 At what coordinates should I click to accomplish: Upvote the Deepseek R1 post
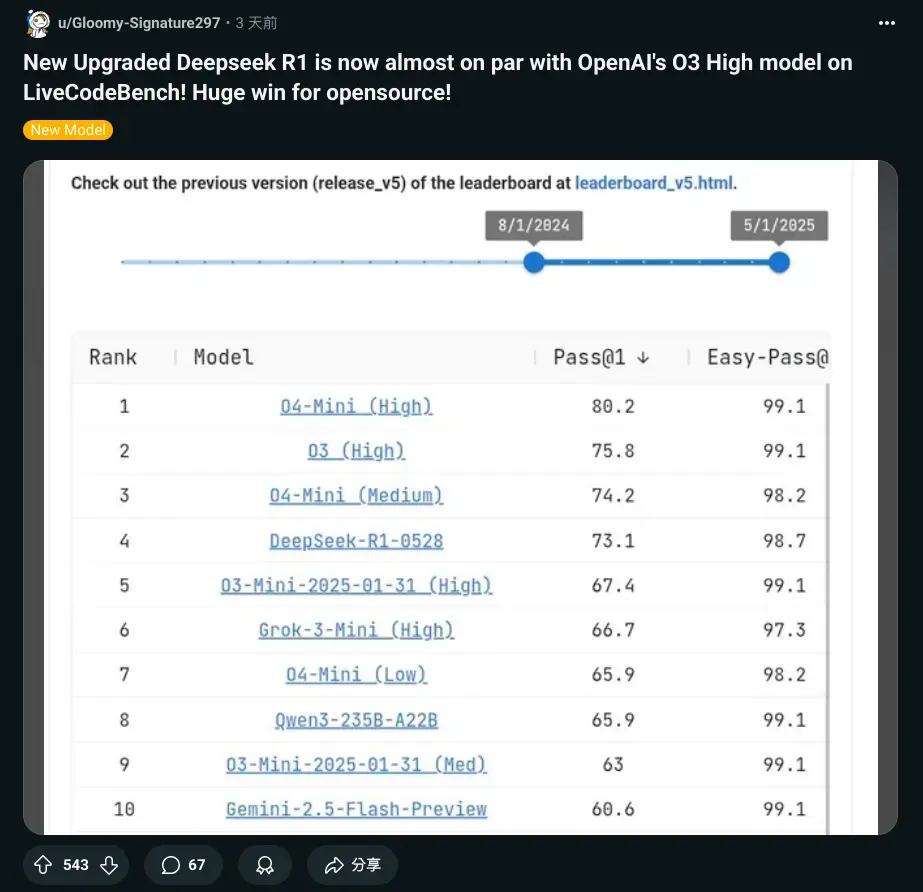point(42,865)
